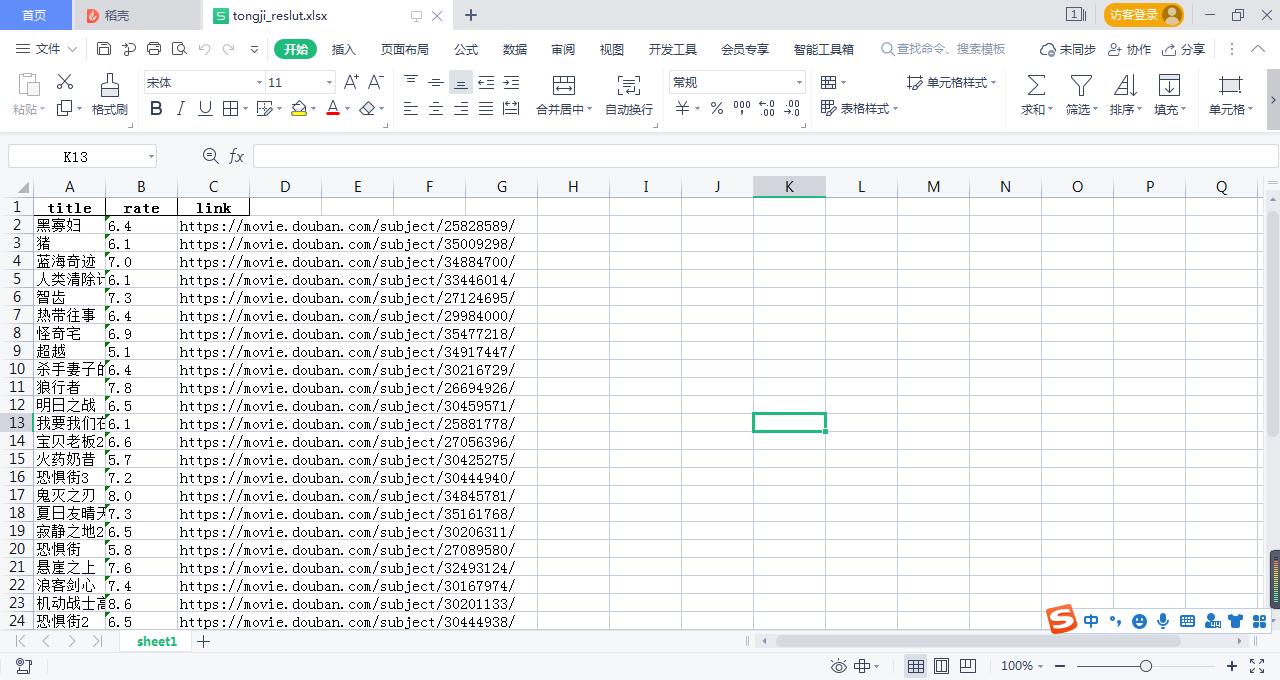This screenshot has width=1280, height=680.
Task: Open fill color dropdown arrow
Action: tap(313, 109)
